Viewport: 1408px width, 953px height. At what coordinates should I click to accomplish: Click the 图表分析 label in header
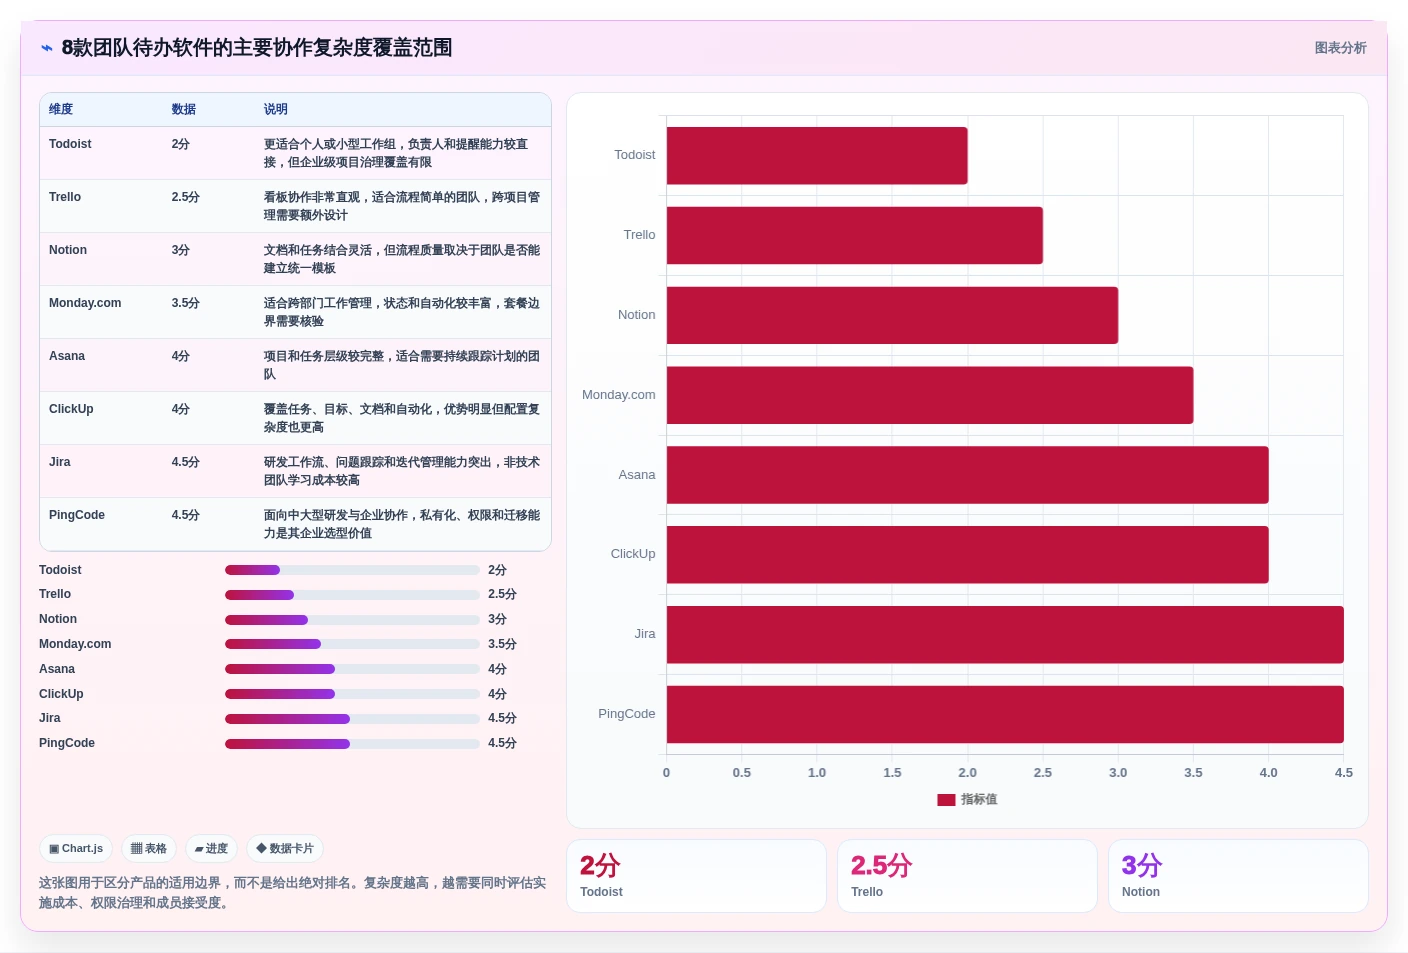click(1340, 48)
